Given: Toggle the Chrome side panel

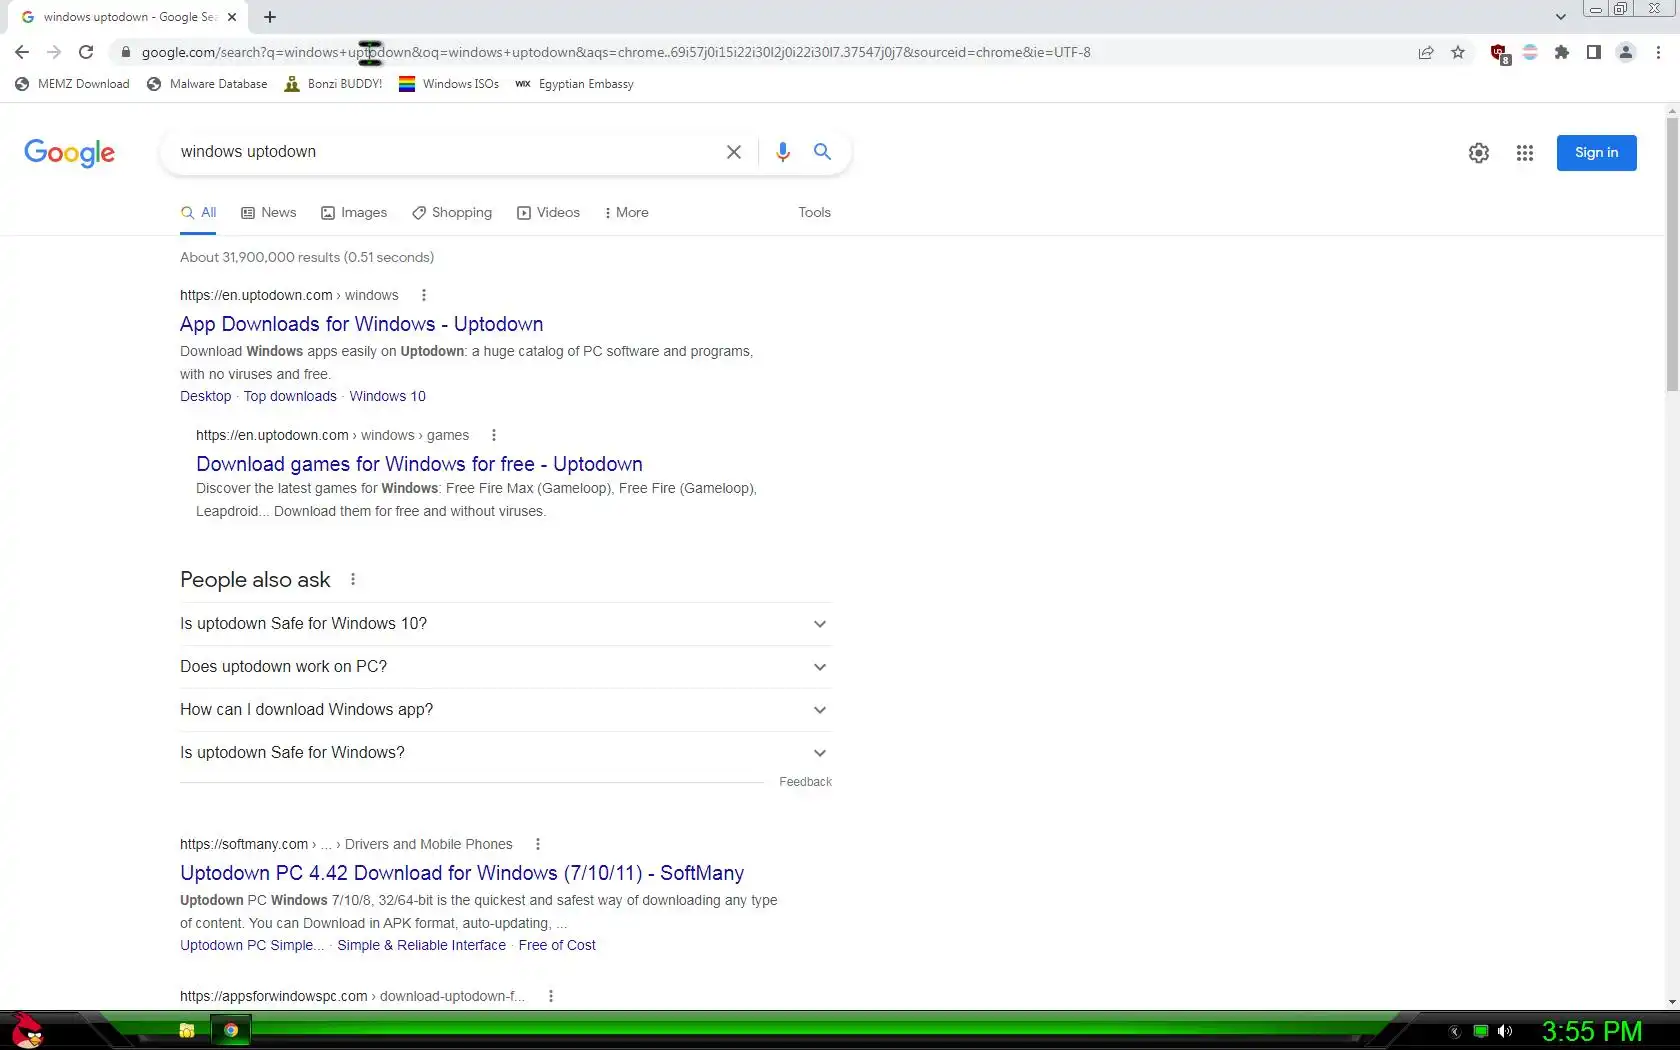Looking at the screenshot, I should click(x=1594, y=52).
